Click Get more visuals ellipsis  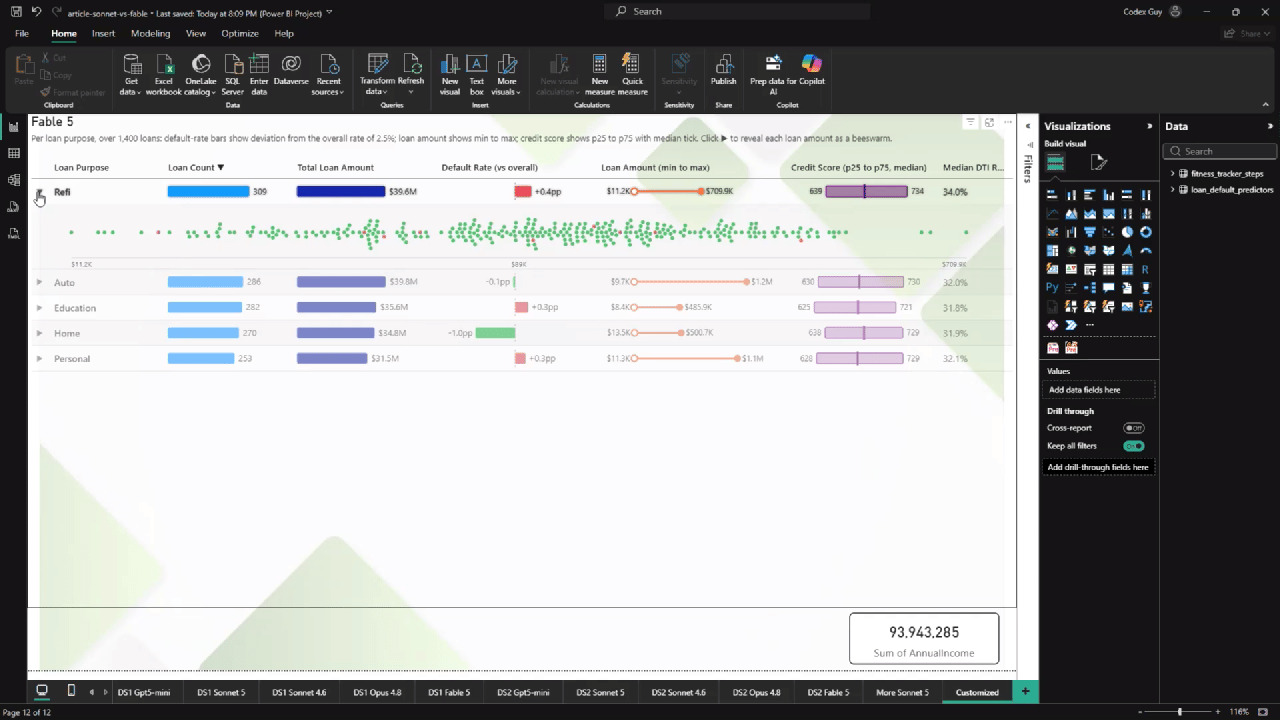1090,325
